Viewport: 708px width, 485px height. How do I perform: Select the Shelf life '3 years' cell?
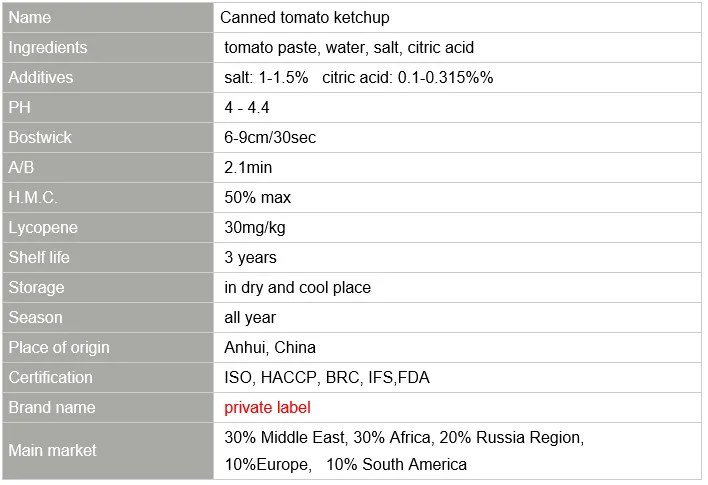457,257
